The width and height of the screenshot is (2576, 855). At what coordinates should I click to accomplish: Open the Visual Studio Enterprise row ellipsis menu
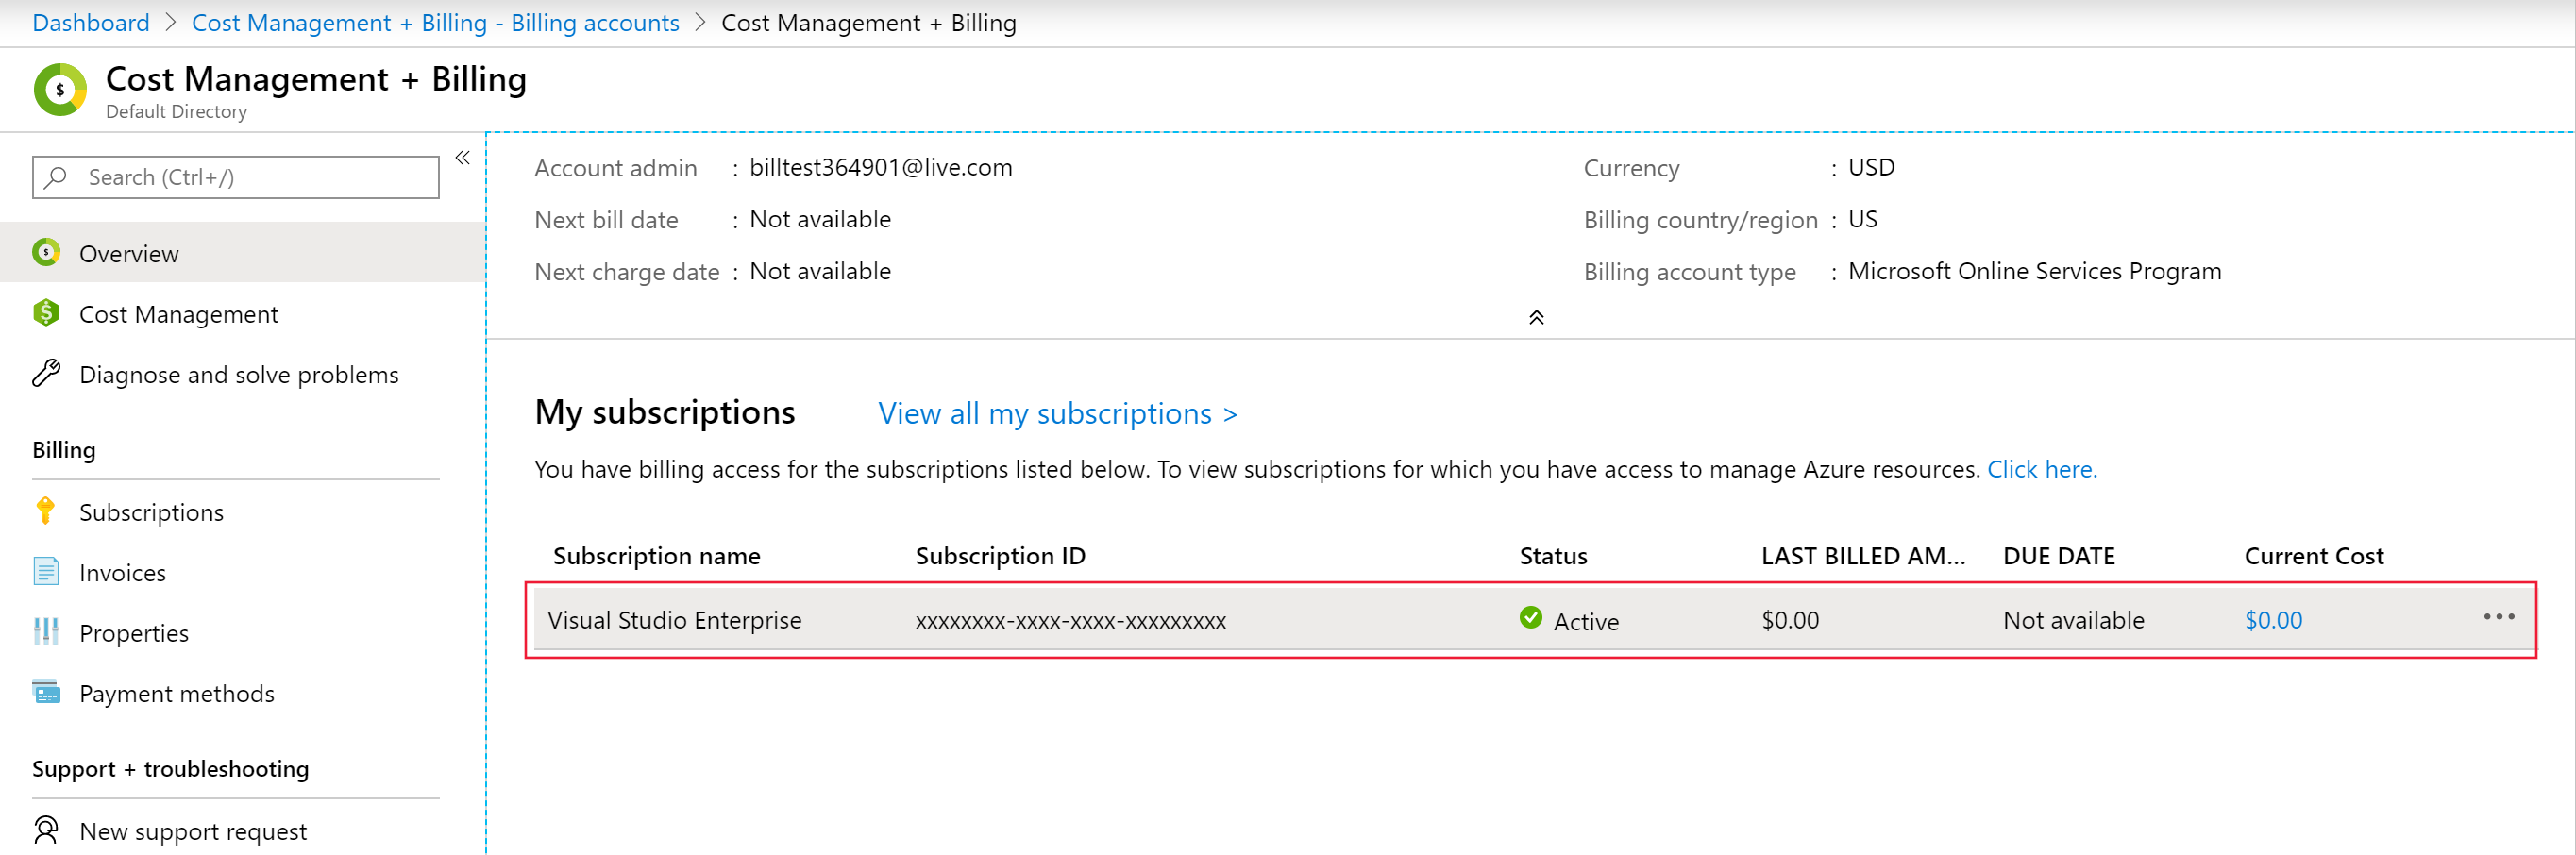pyautogui.click(x=2498, y=618)
